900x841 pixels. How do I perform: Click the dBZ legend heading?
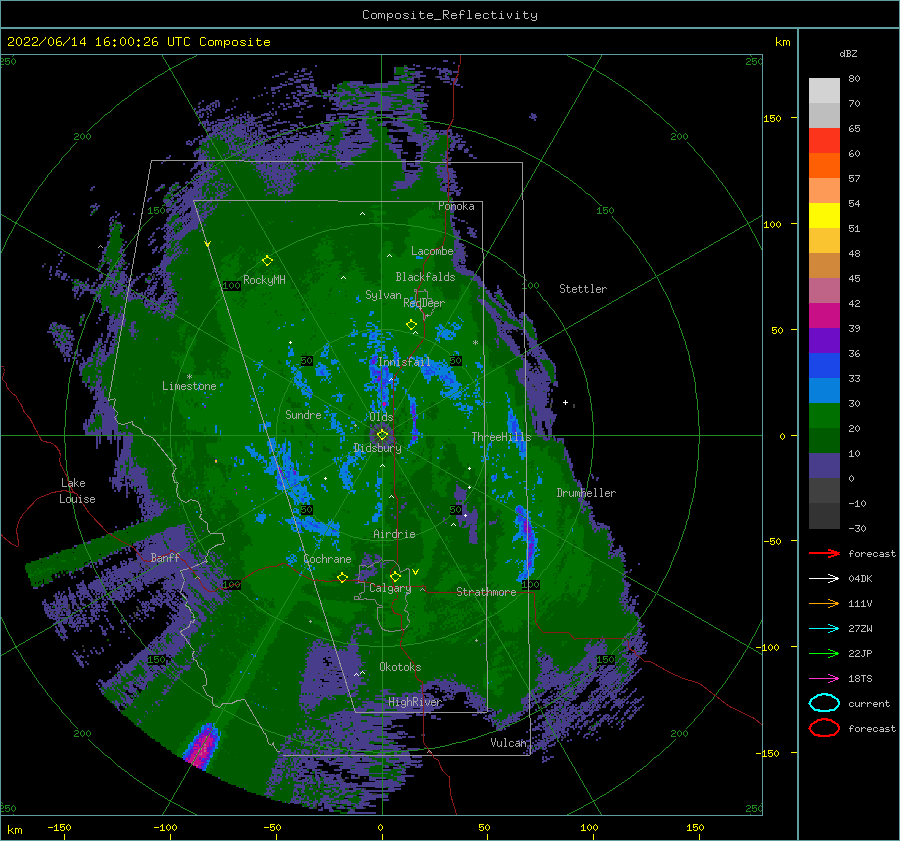pyautogui.click(x=848, y=53)
